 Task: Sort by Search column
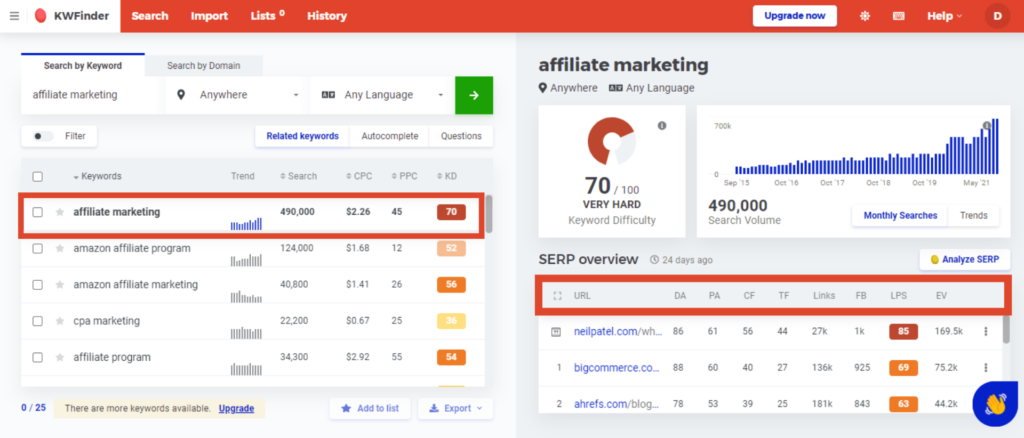click(x=298, y=176)
